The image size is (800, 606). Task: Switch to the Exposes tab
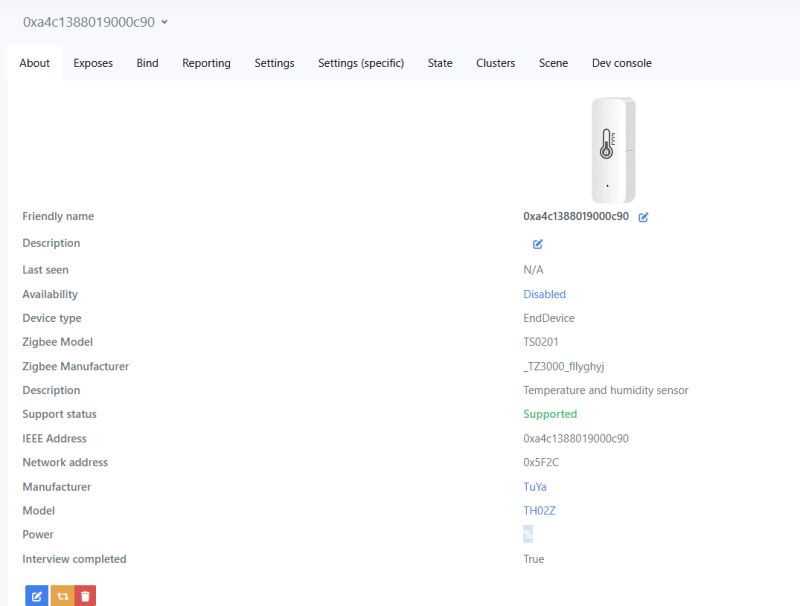point(93,63)
